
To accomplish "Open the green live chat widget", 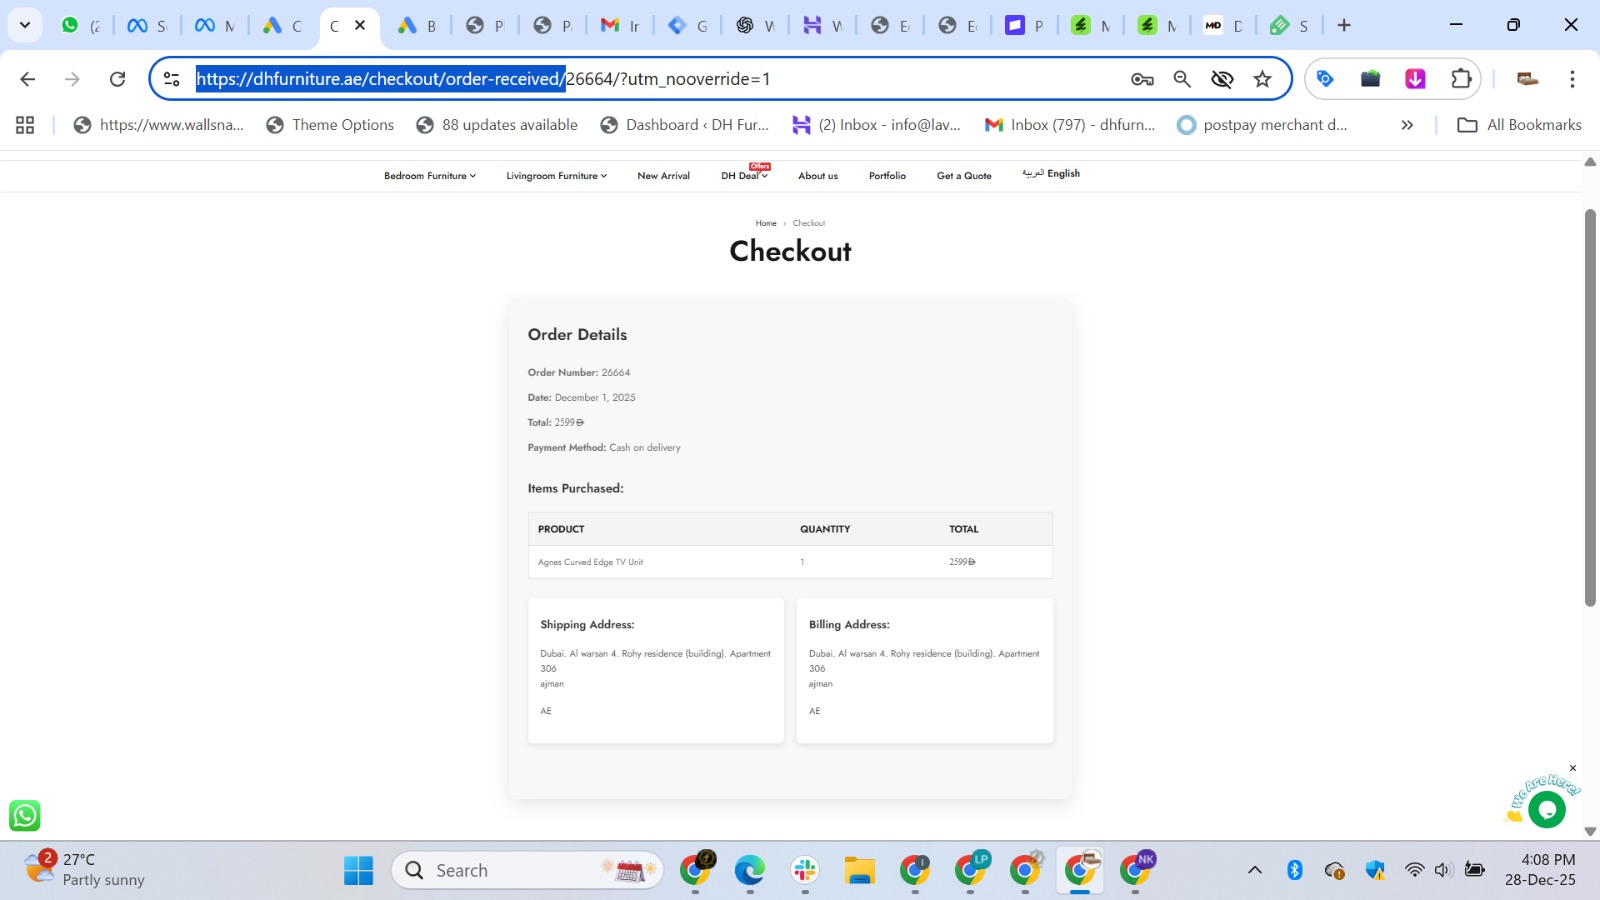I will pyautogui.click(x=1546, y=809).
